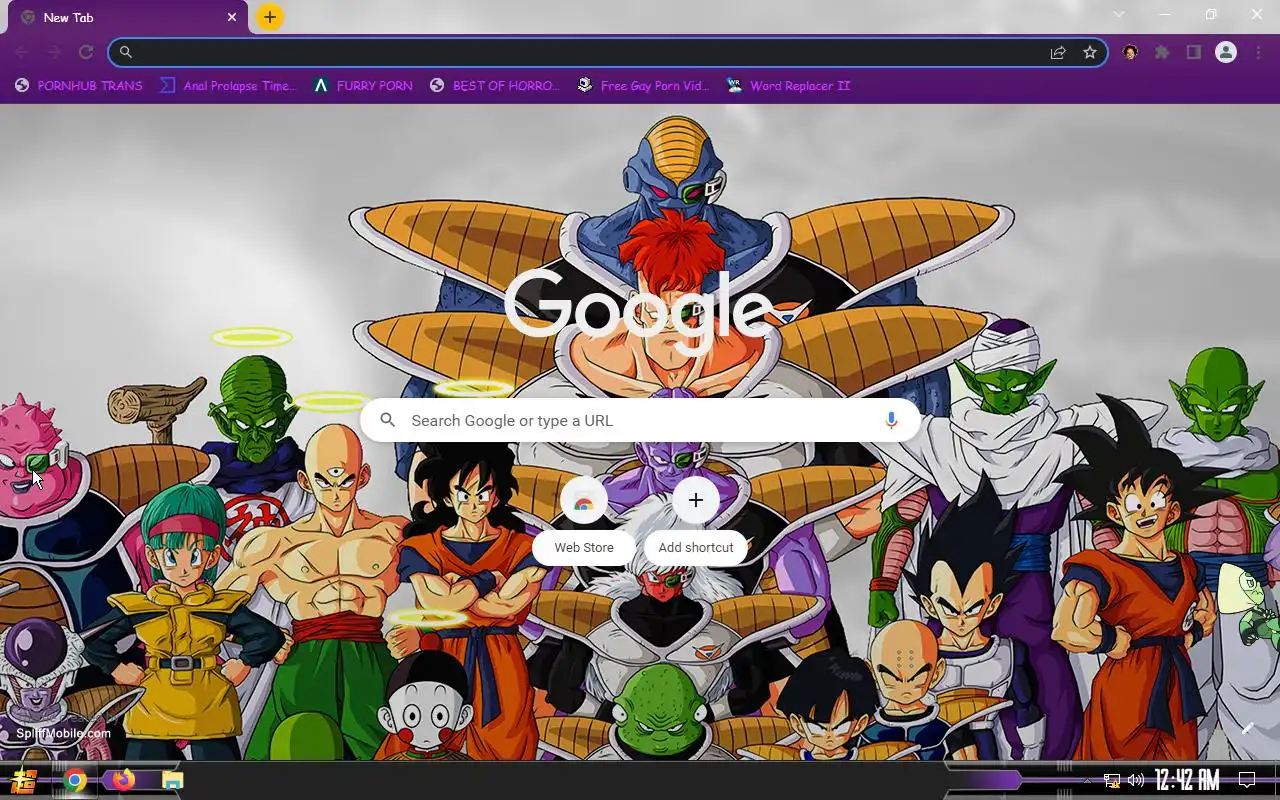
Task: Go forward with the browser forward arrow
Action: pos(54,52)
